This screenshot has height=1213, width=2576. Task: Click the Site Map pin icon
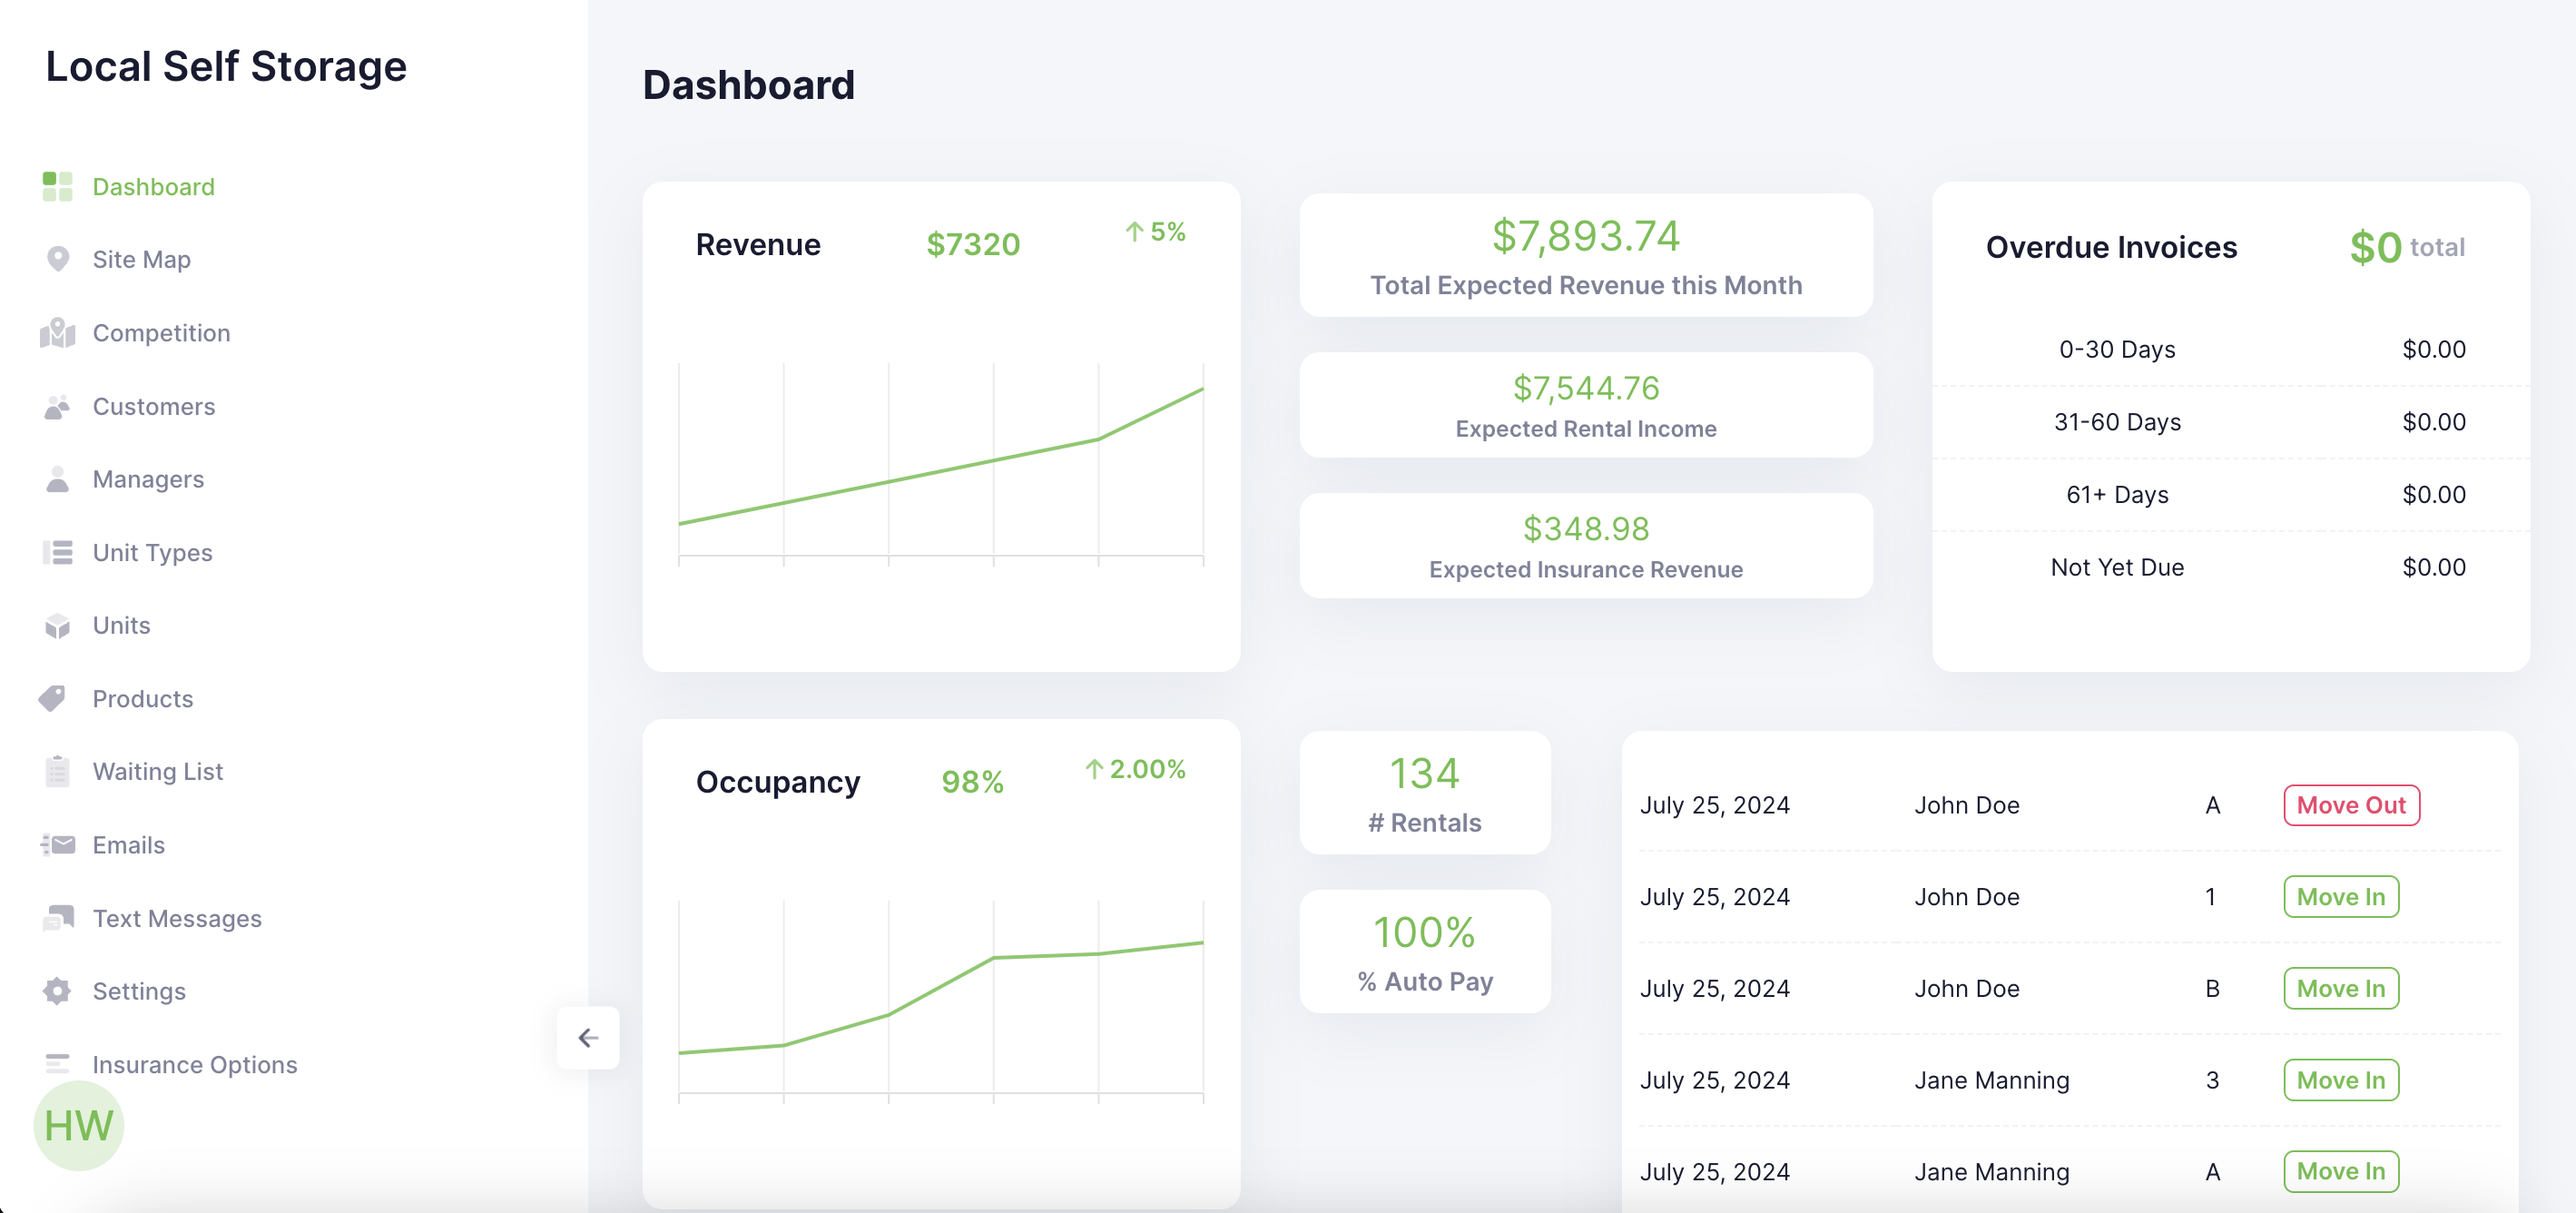coord(57,260)
